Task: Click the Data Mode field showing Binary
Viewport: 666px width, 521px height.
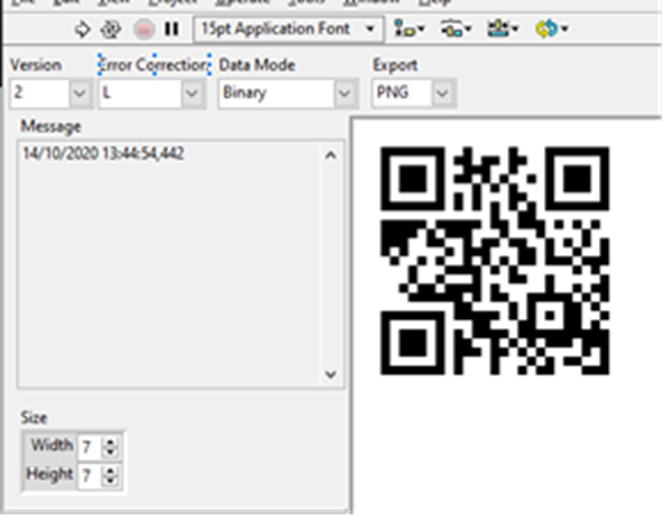Action: coord(277,93)
